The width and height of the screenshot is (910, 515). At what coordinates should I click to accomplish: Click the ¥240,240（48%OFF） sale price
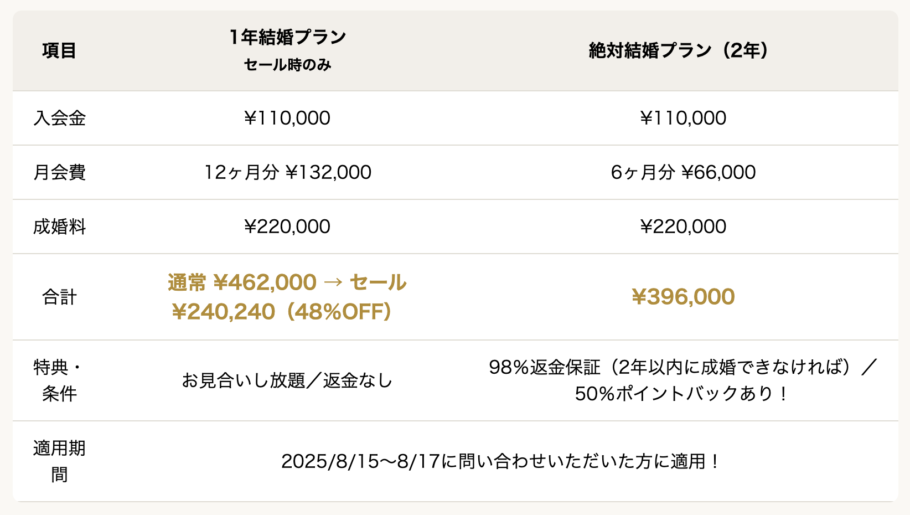pos(281,312)
